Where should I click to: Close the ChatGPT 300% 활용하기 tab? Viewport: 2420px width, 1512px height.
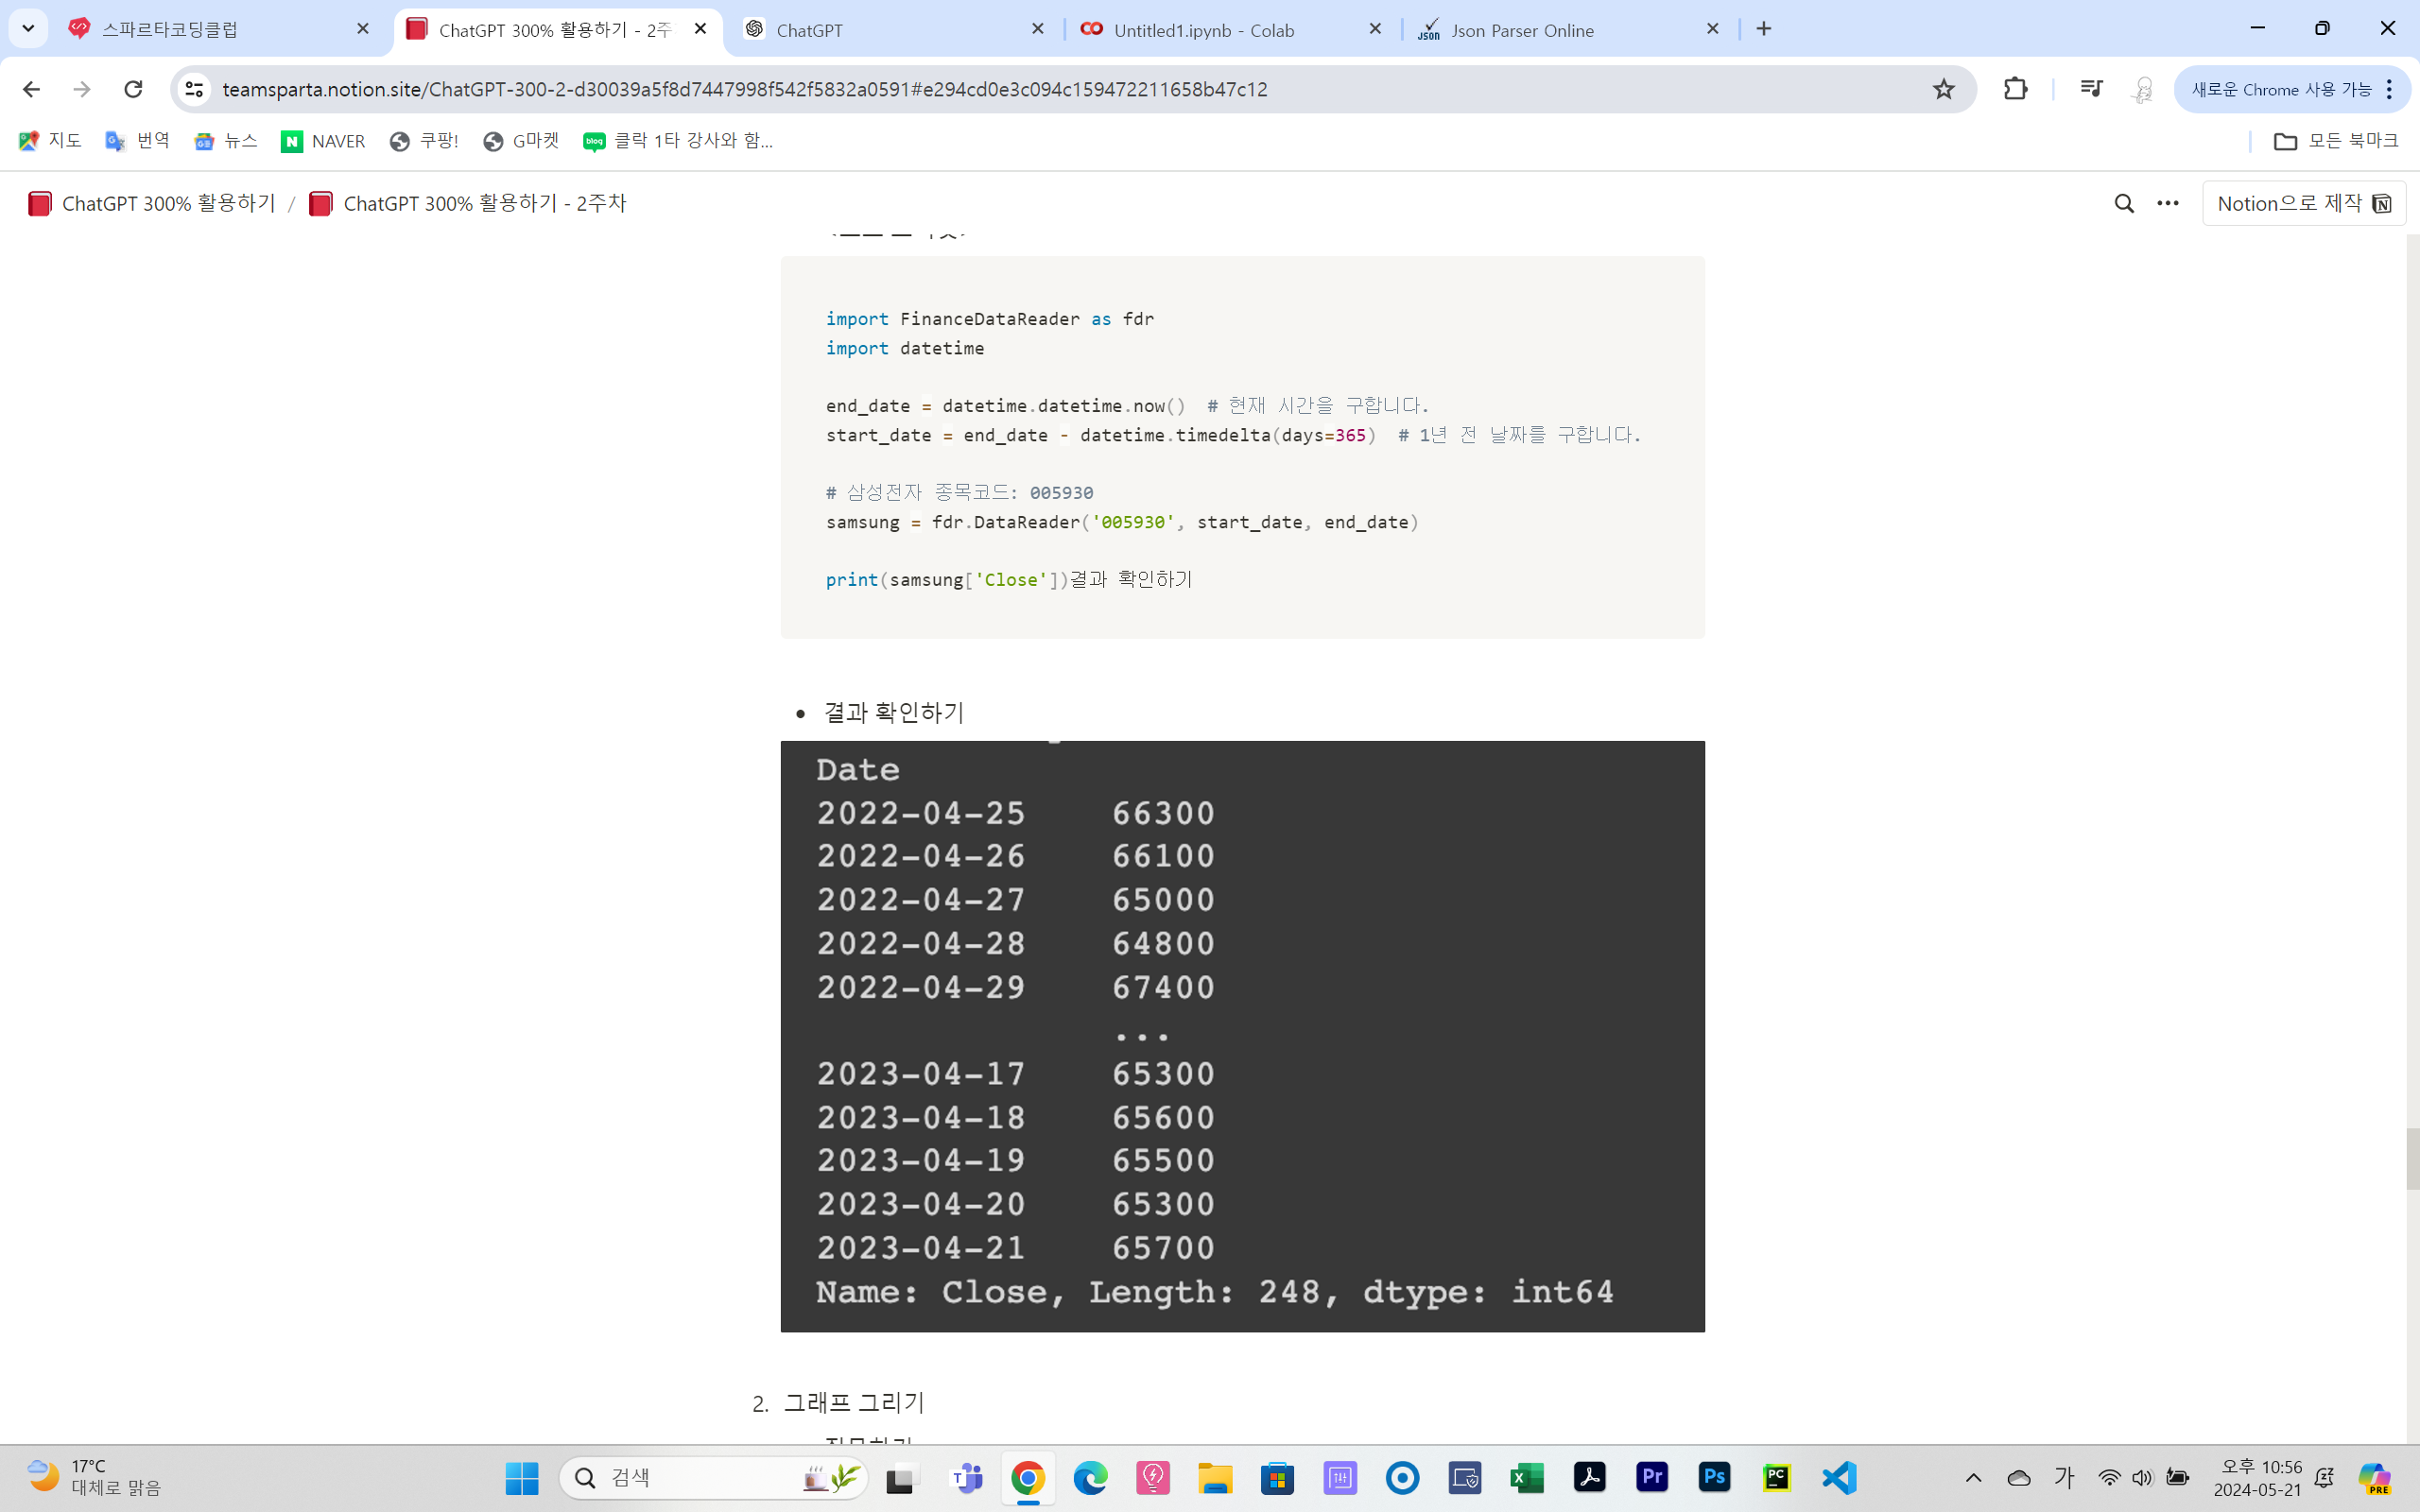pyautogui.click(x=701, y=29)
